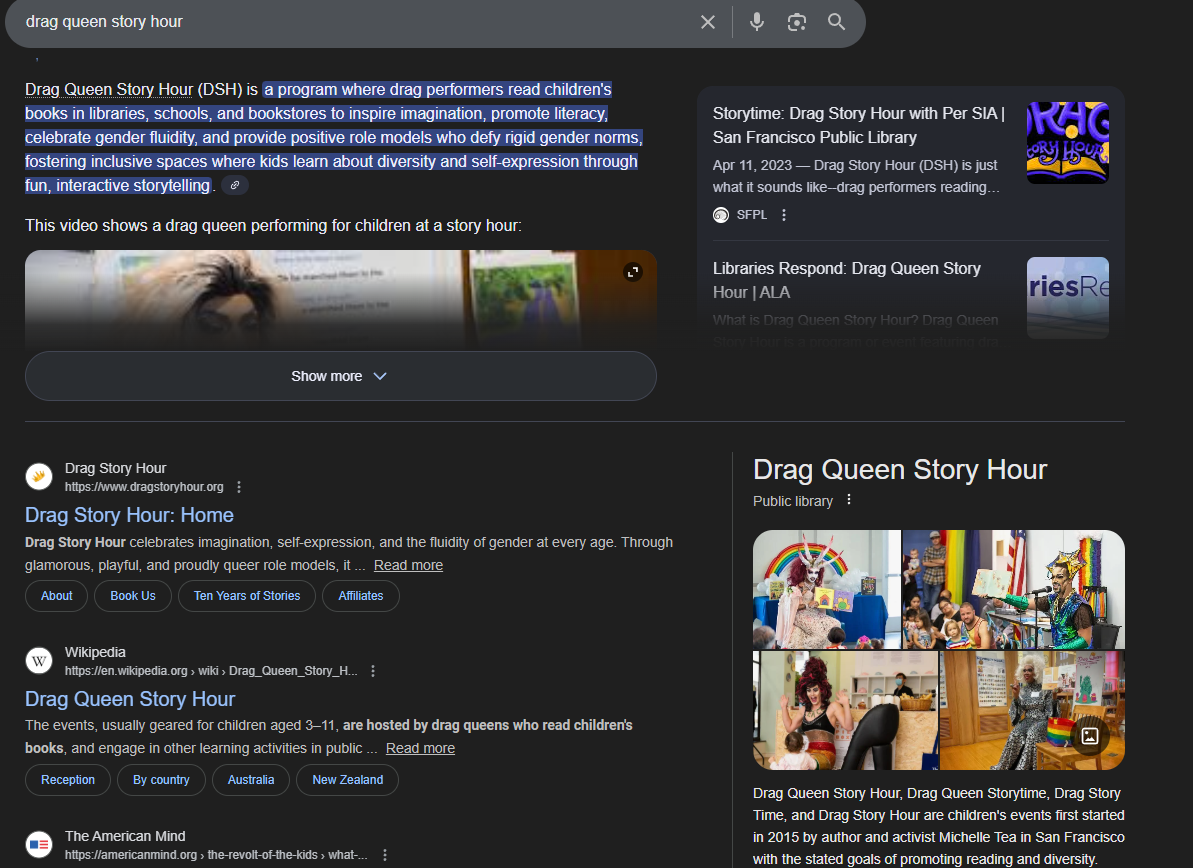This screenshot has height=868, width=1193.
Task: Click in the search text field
Action: (x=350, y=22)
